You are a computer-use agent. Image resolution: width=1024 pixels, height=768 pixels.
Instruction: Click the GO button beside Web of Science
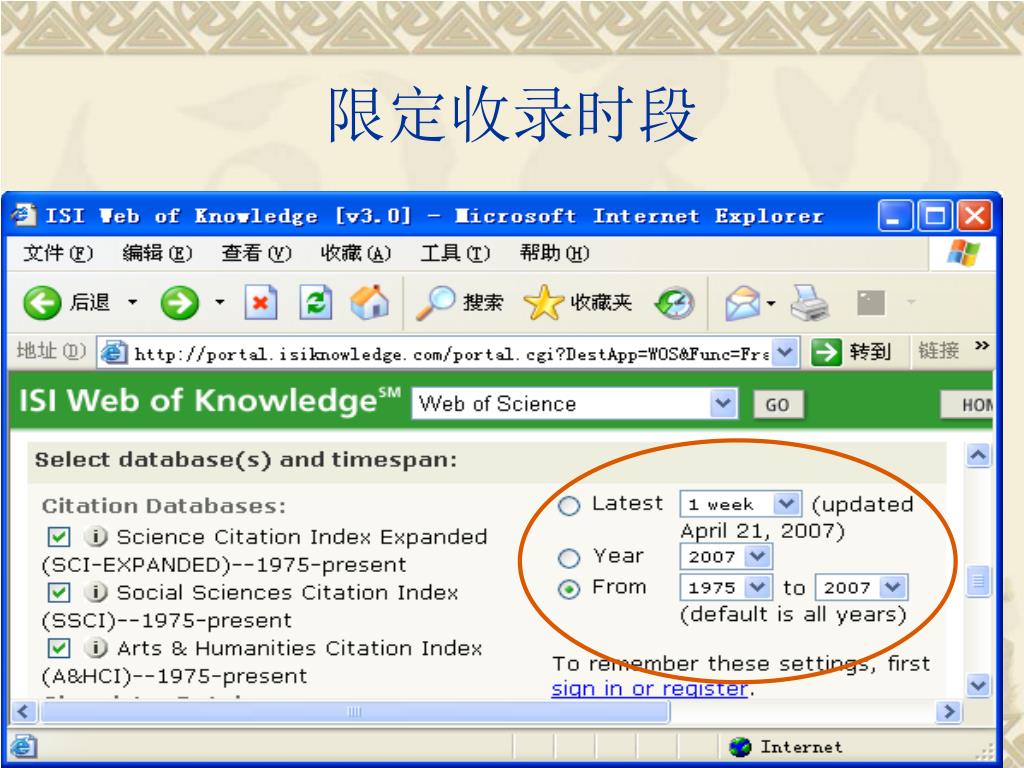tap(778, 405)
